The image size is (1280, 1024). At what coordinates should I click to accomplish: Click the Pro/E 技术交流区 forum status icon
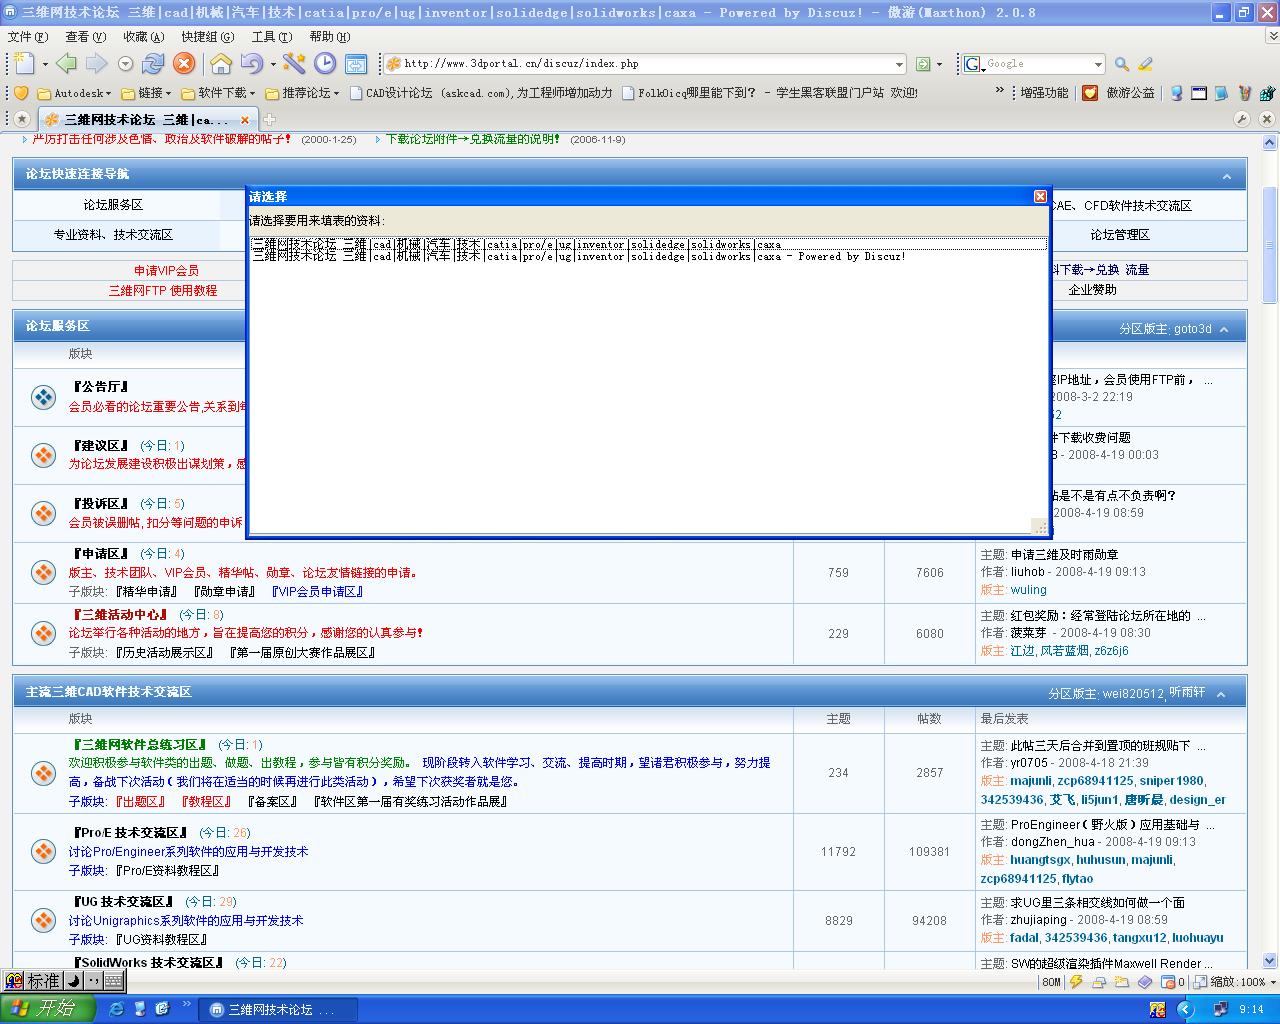[43, 851]
